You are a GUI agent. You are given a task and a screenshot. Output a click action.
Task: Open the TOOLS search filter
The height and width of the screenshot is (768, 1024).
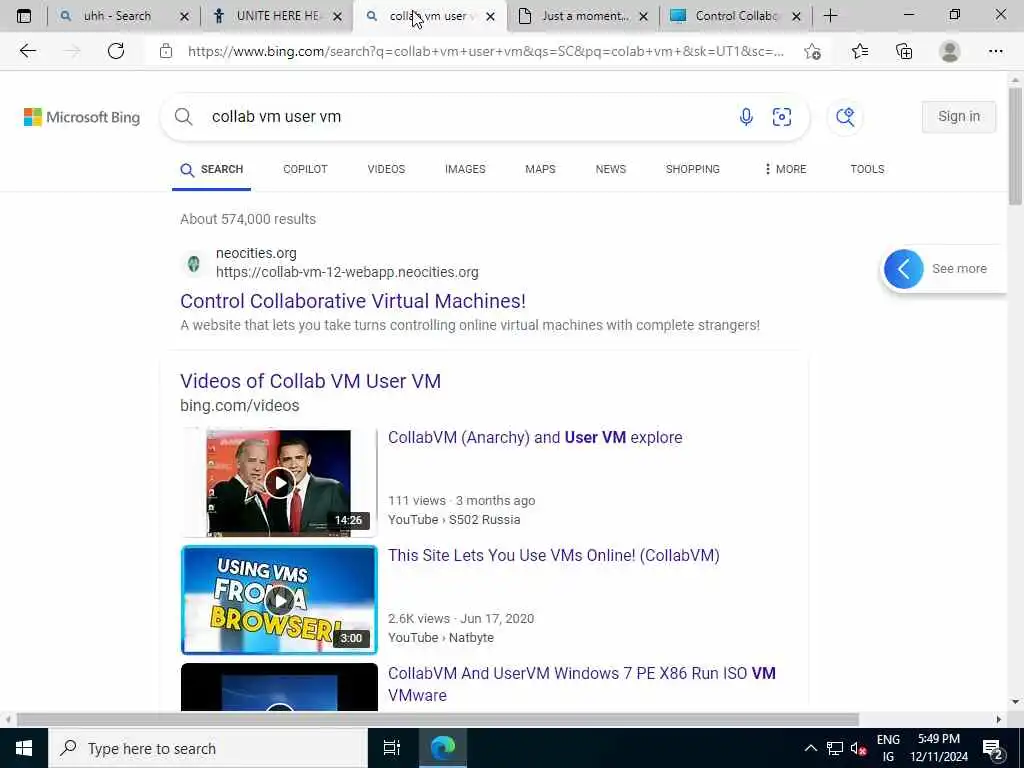(x=867, y=169)
